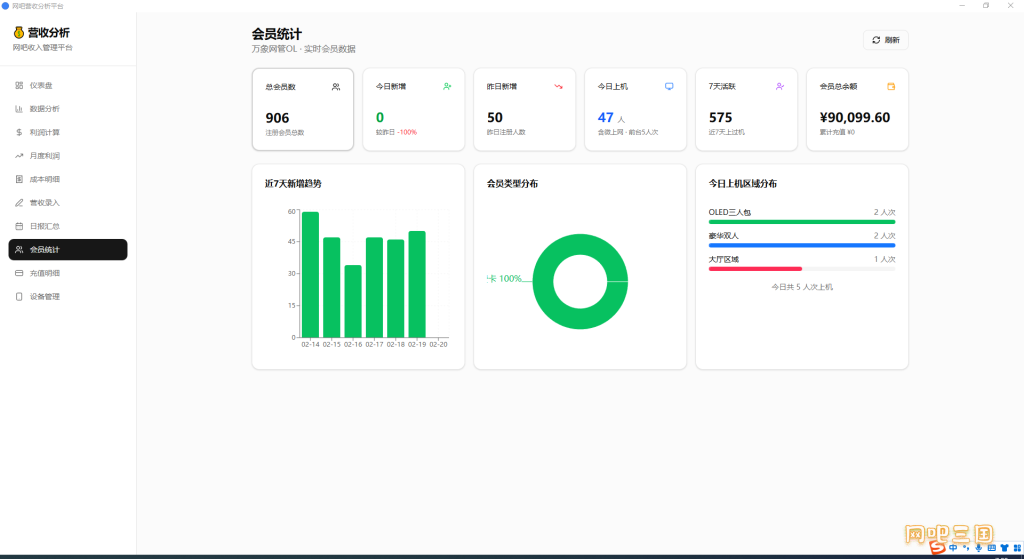
Task: Click the 02-20 axis label
Action: point(439,344)
